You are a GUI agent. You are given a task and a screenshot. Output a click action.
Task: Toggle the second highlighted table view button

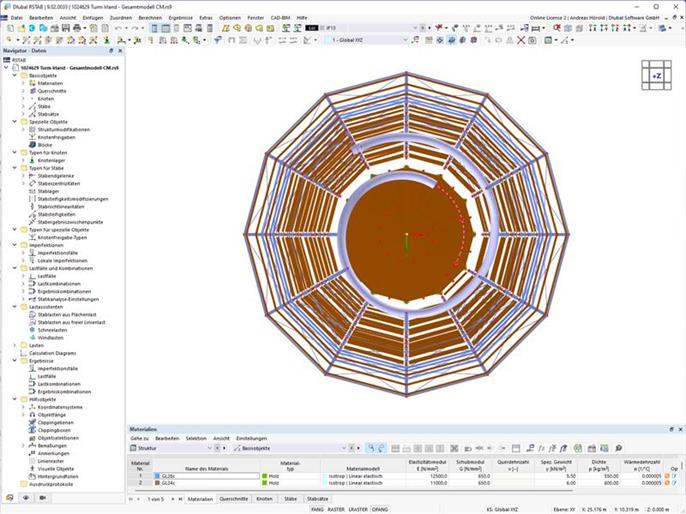(x=166, y=28)
